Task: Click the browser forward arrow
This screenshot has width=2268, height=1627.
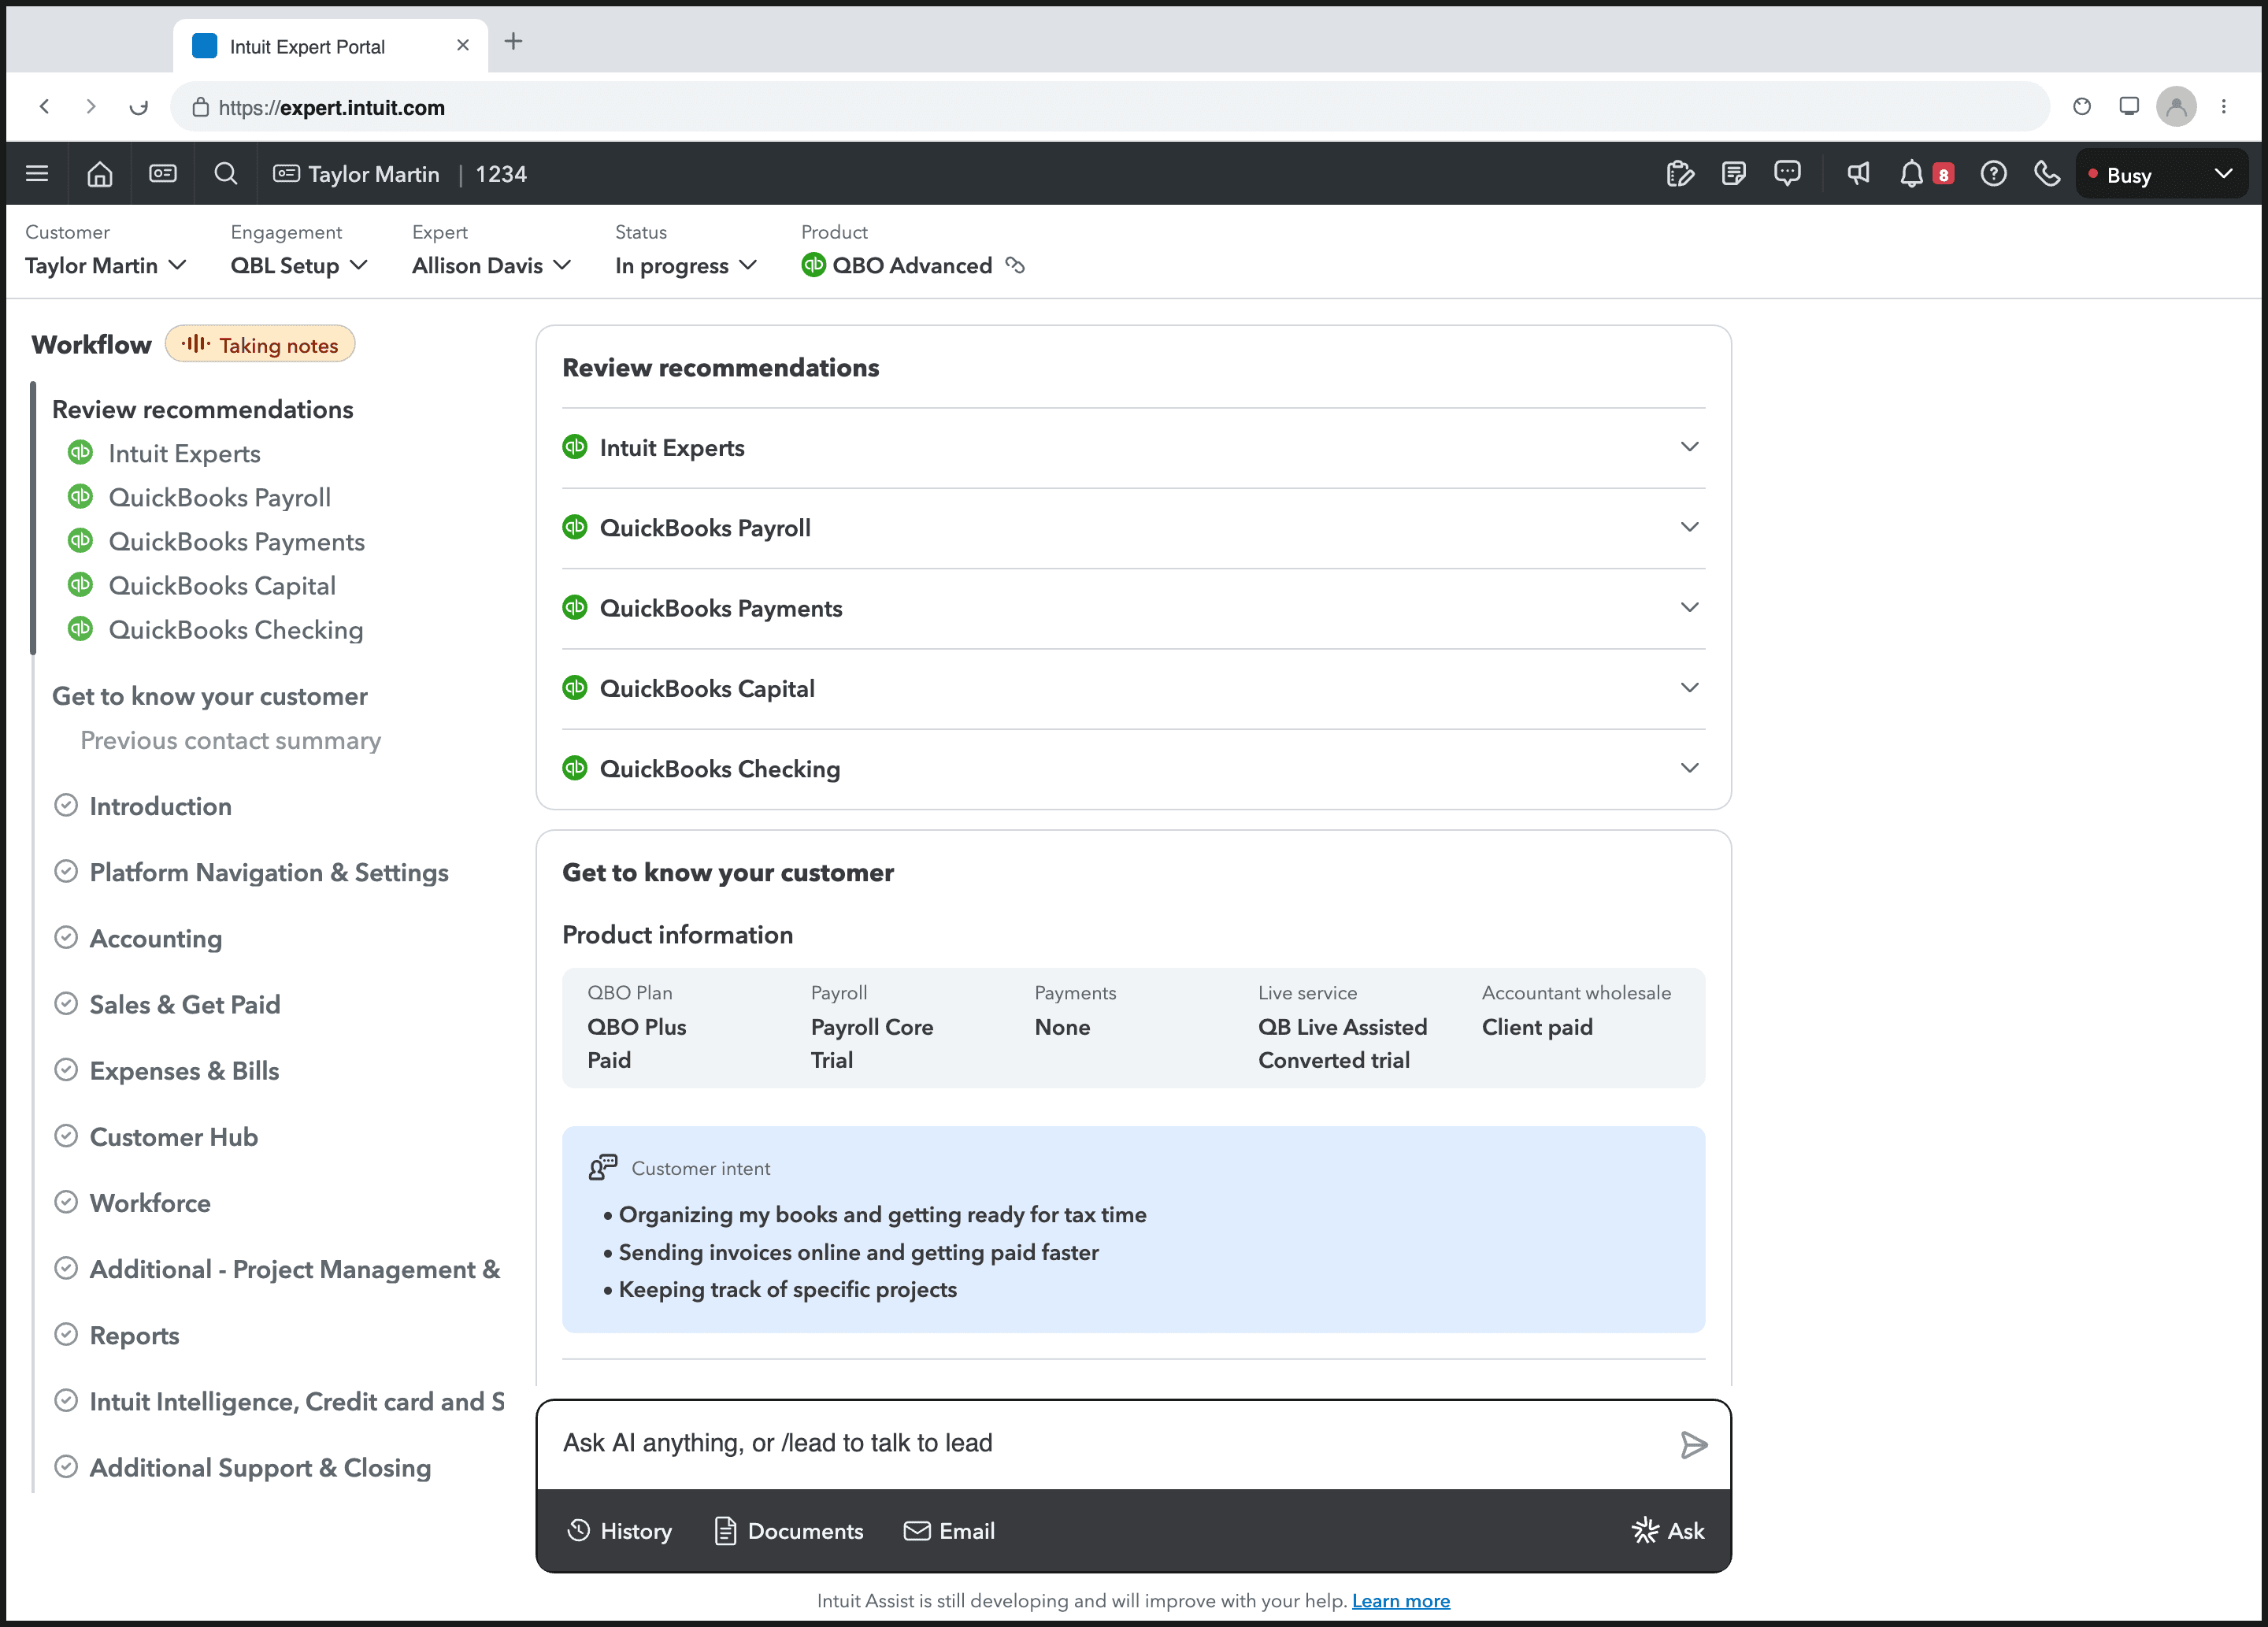Action: click(91, 106)
